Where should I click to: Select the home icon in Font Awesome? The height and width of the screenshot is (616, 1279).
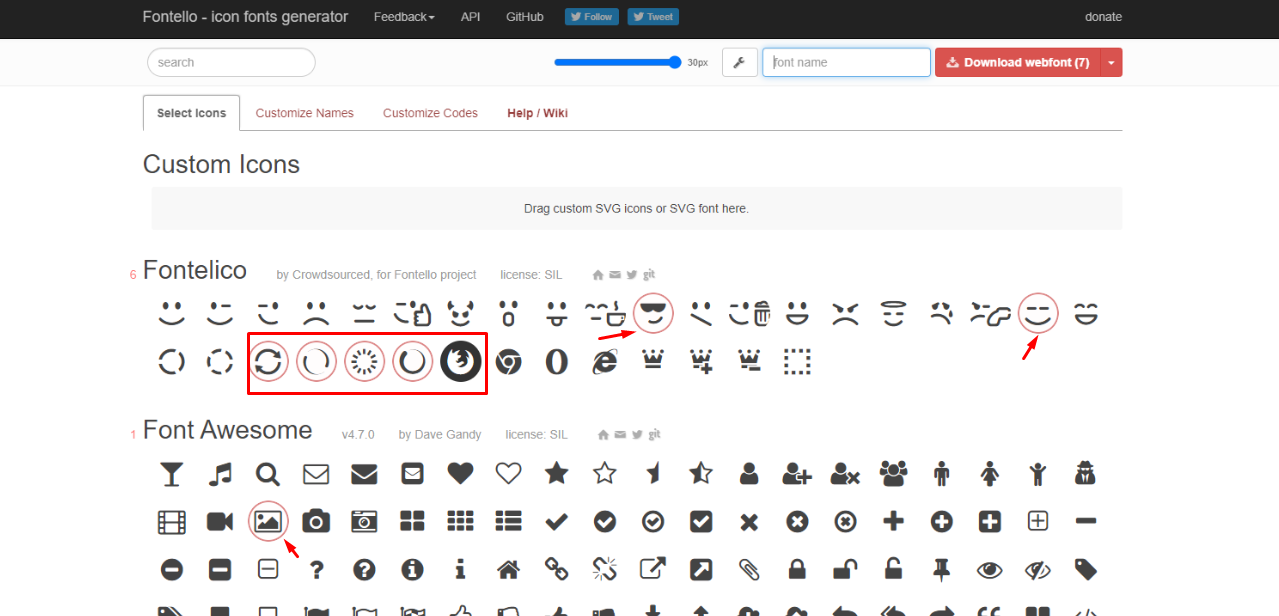[x=508, y=569]
